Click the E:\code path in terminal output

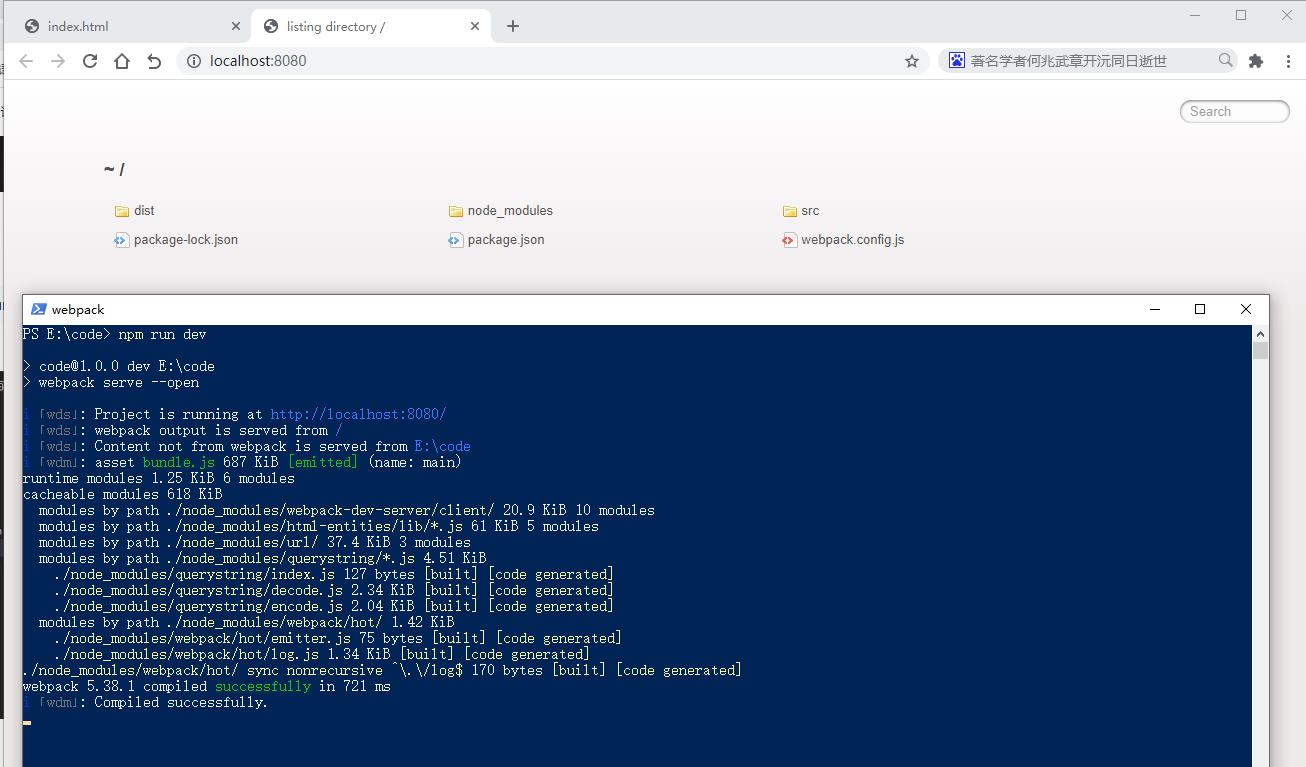[x=442, y=446]
